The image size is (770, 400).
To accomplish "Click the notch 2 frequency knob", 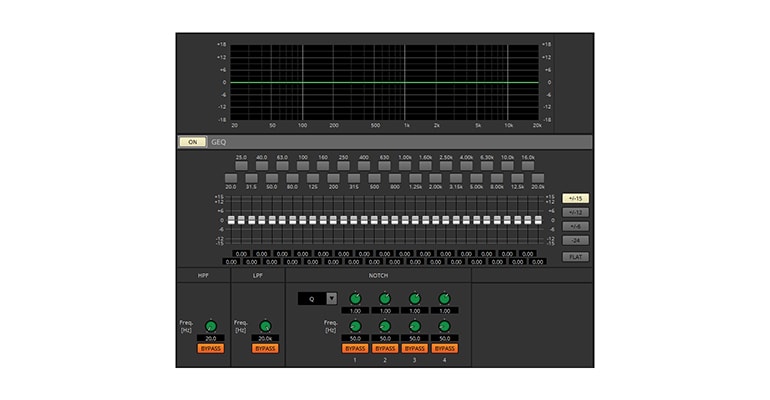I will [x=384, y=326].
